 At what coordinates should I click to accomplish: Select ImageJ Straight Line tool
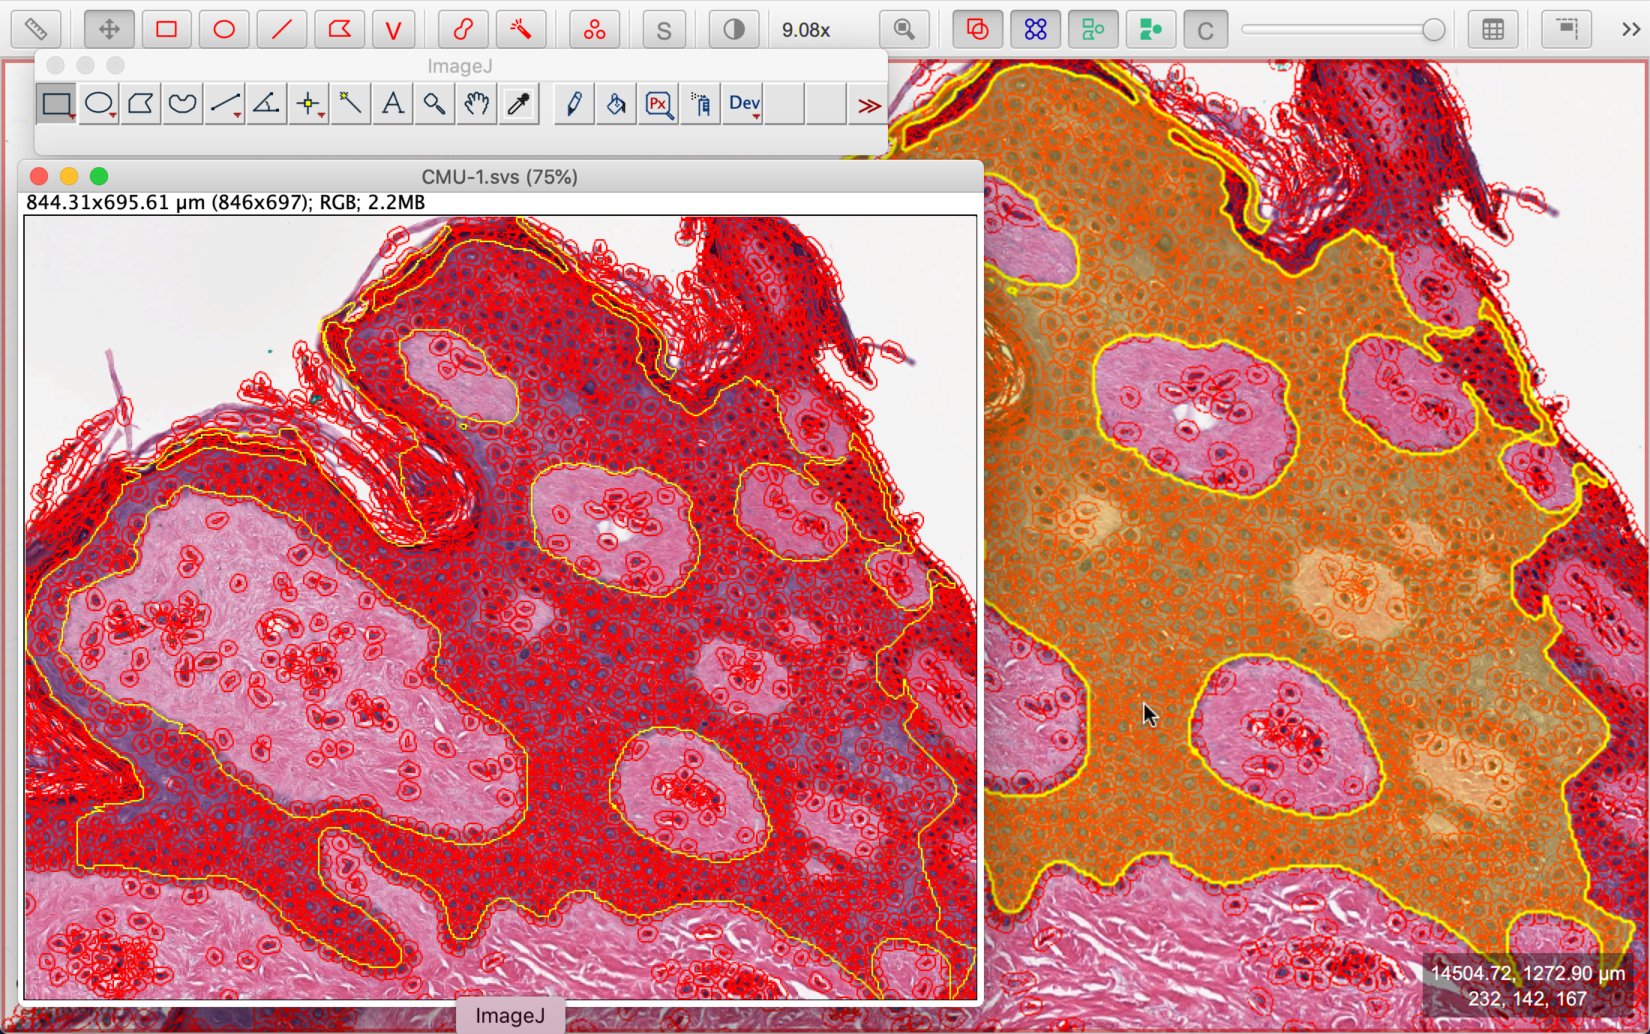pos(225,103)
